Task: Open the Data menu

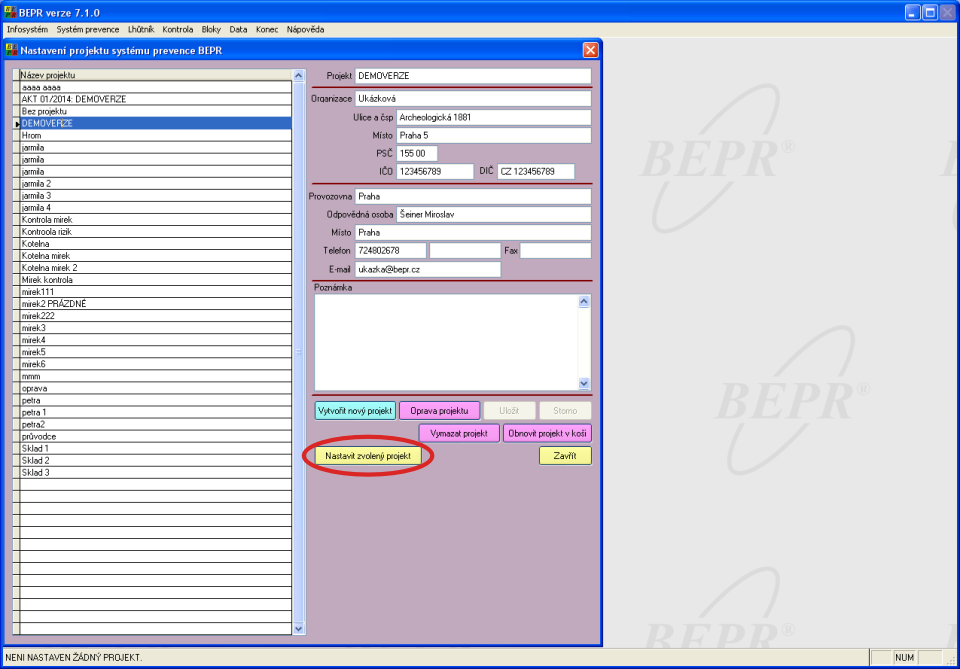Action: point(238,29)
